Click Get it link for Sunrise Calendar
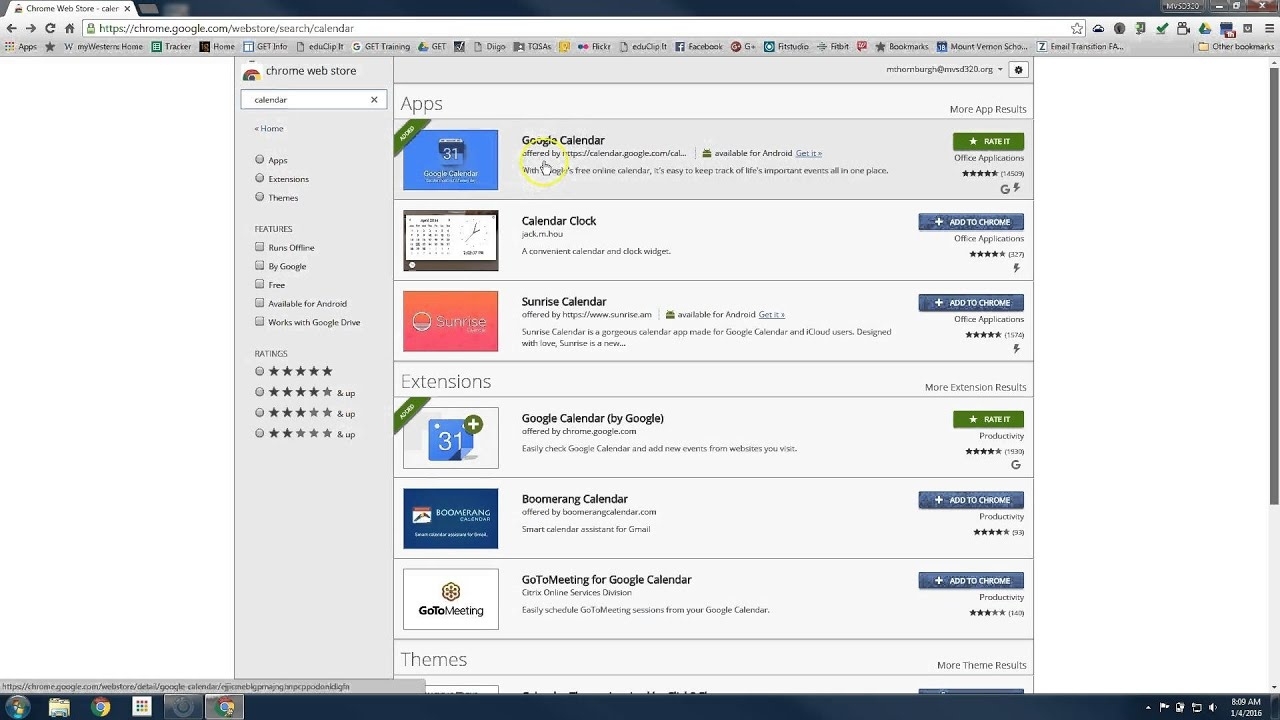The height and width of the screenshot is (720, 1280). tap(771, 315)
